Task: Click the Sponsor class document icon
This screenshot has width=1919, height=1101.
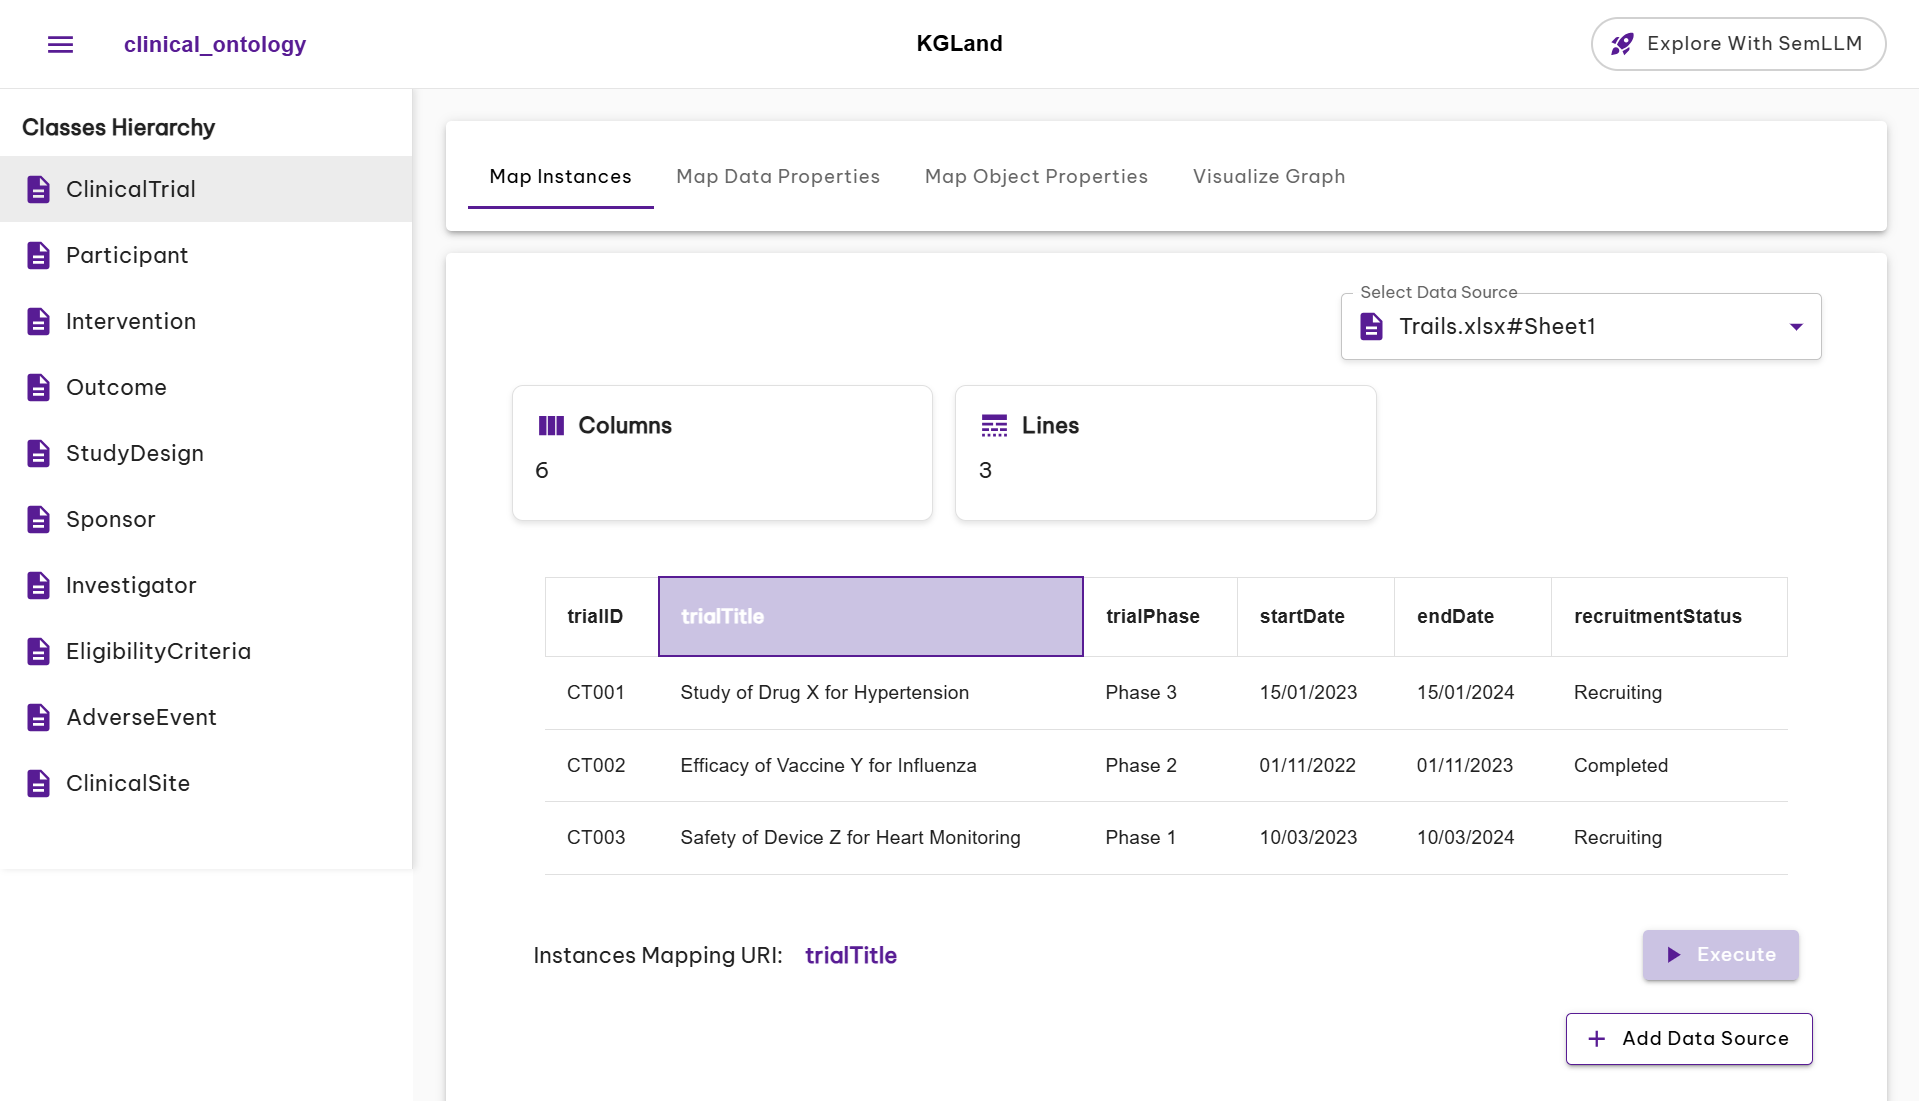Action: pyautogui.click(x=38, y=520)
